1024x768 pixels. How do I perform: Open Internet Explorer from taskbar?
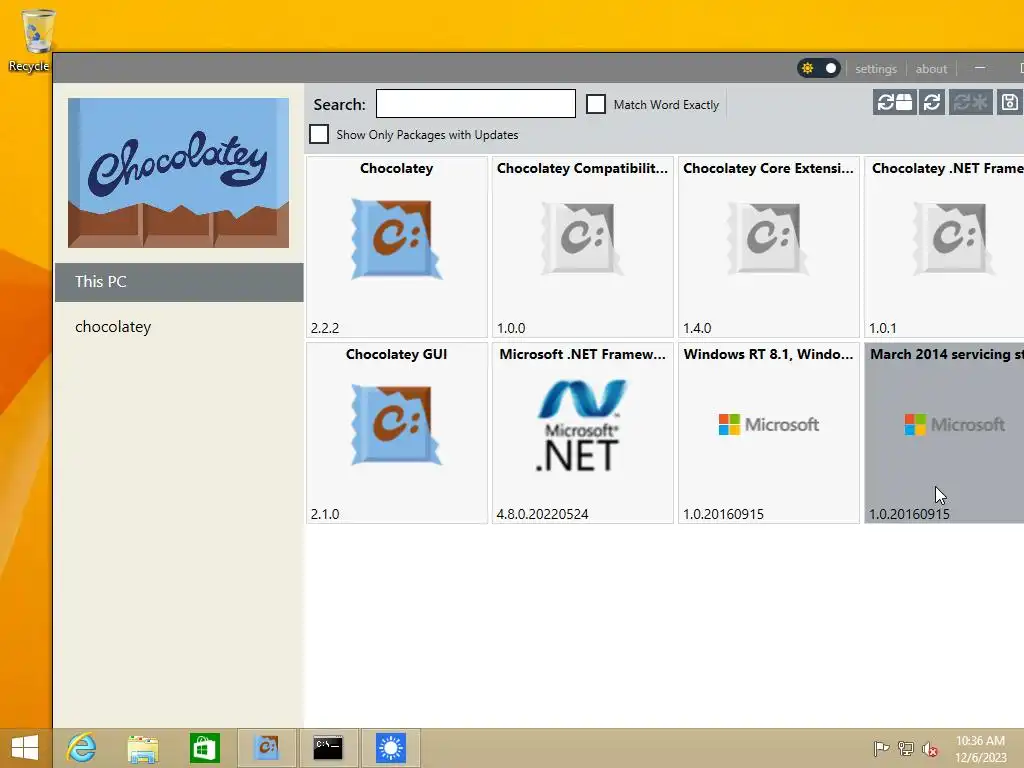pyautogui.click(x=82, y=748)
